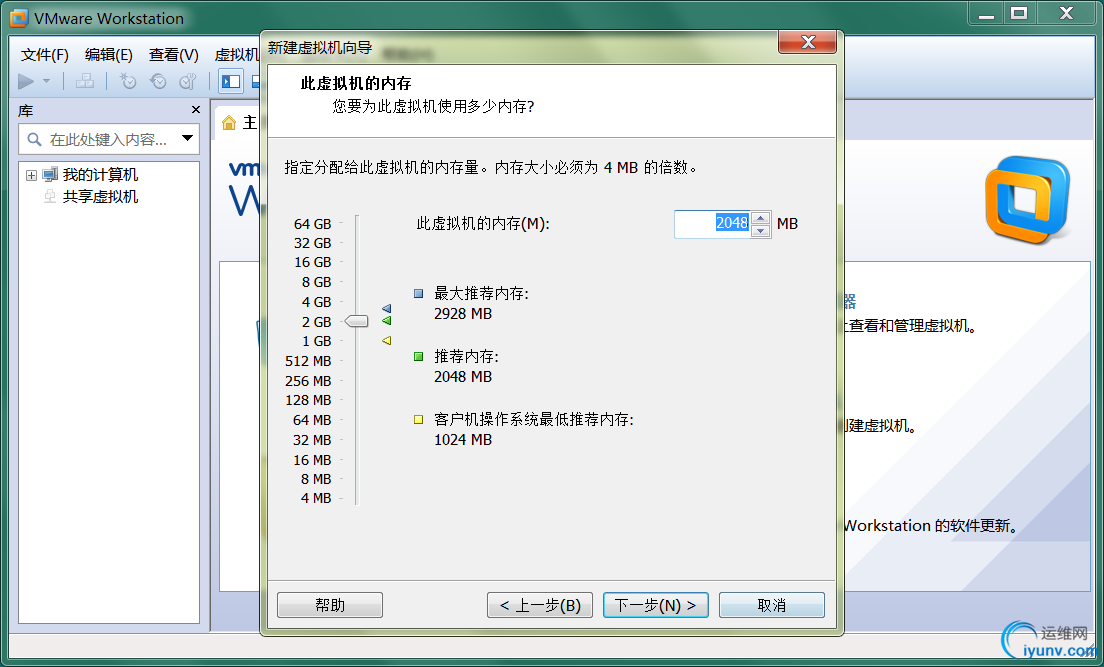This screenshot has height=667, width=1104.
Task: Click the power on virtual machine icon
Action: [x=24, y=81]
